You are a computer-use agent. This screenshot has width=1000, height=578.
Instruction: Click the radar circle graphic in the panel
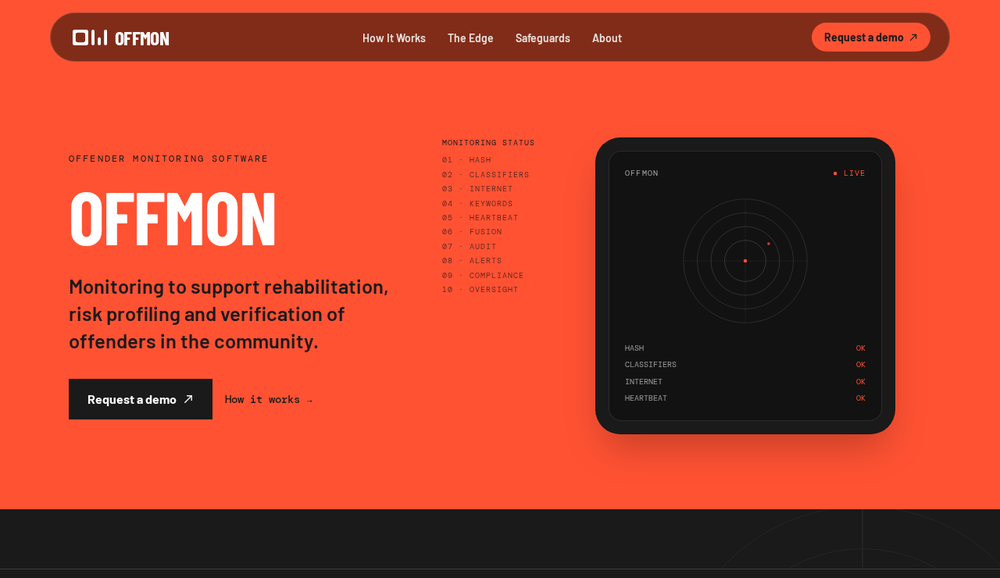pyautogui.click(x=745, y=260)
